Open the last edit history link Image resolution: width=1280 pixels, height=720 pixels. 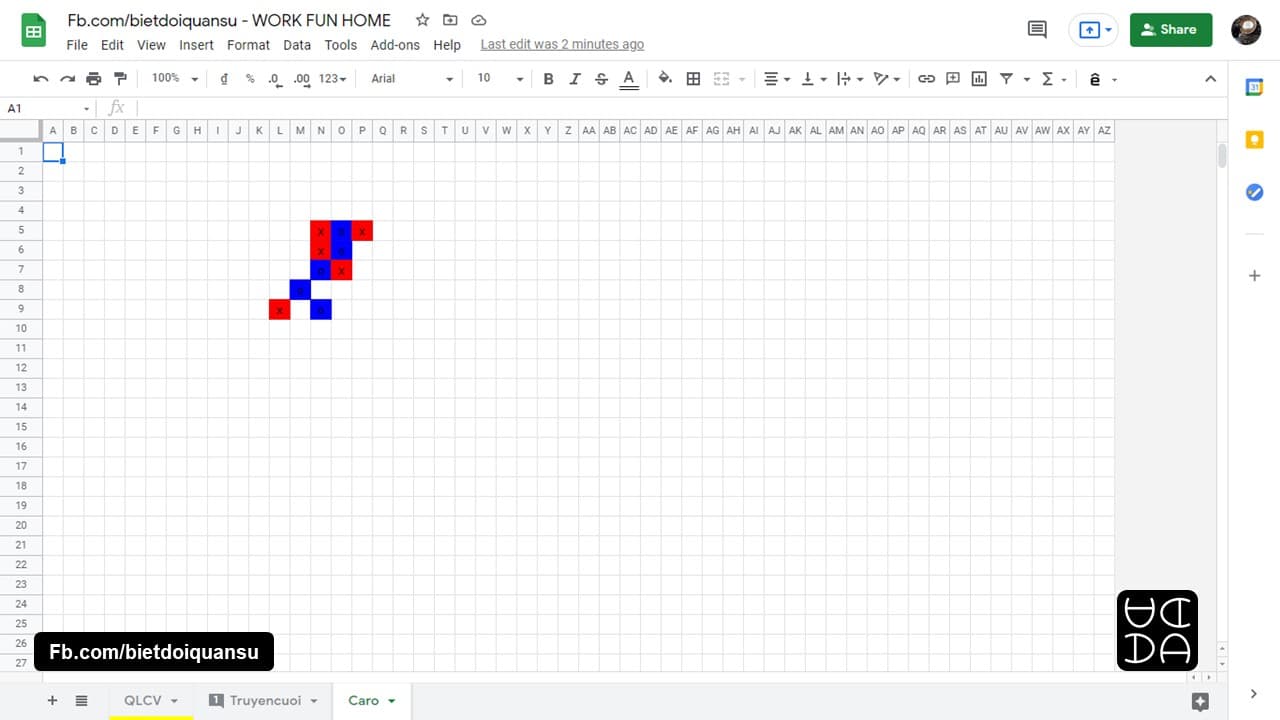[562, 45]
